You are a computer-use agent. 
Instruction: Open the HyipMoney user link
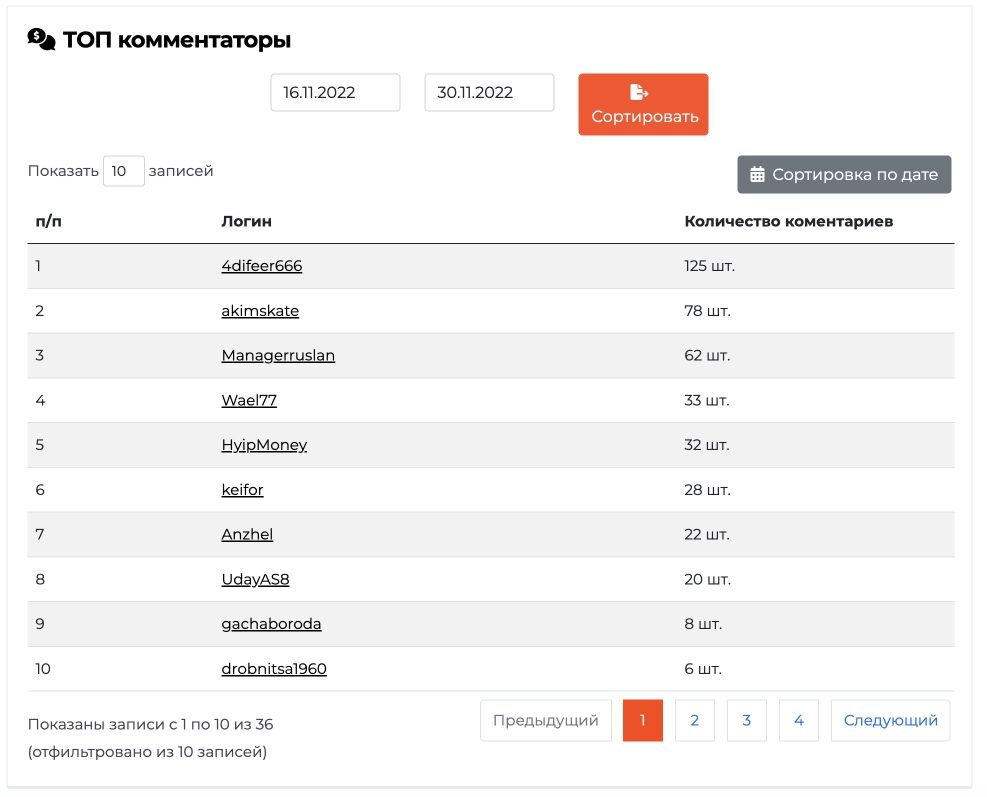[264, 445]
